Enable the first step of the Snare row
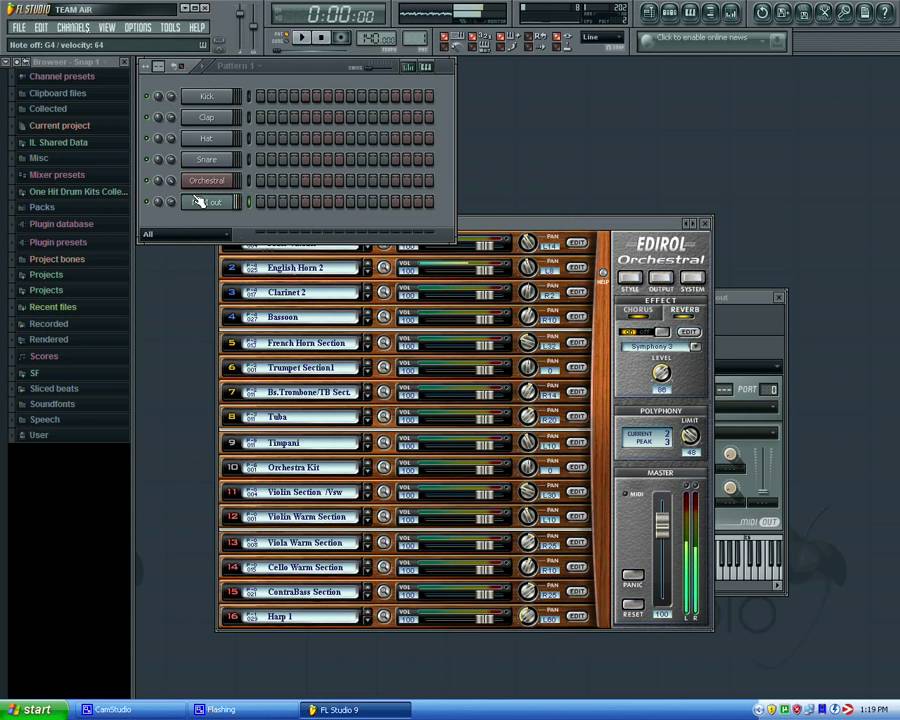Screen dimensions: 900x720 click(261, 160)
